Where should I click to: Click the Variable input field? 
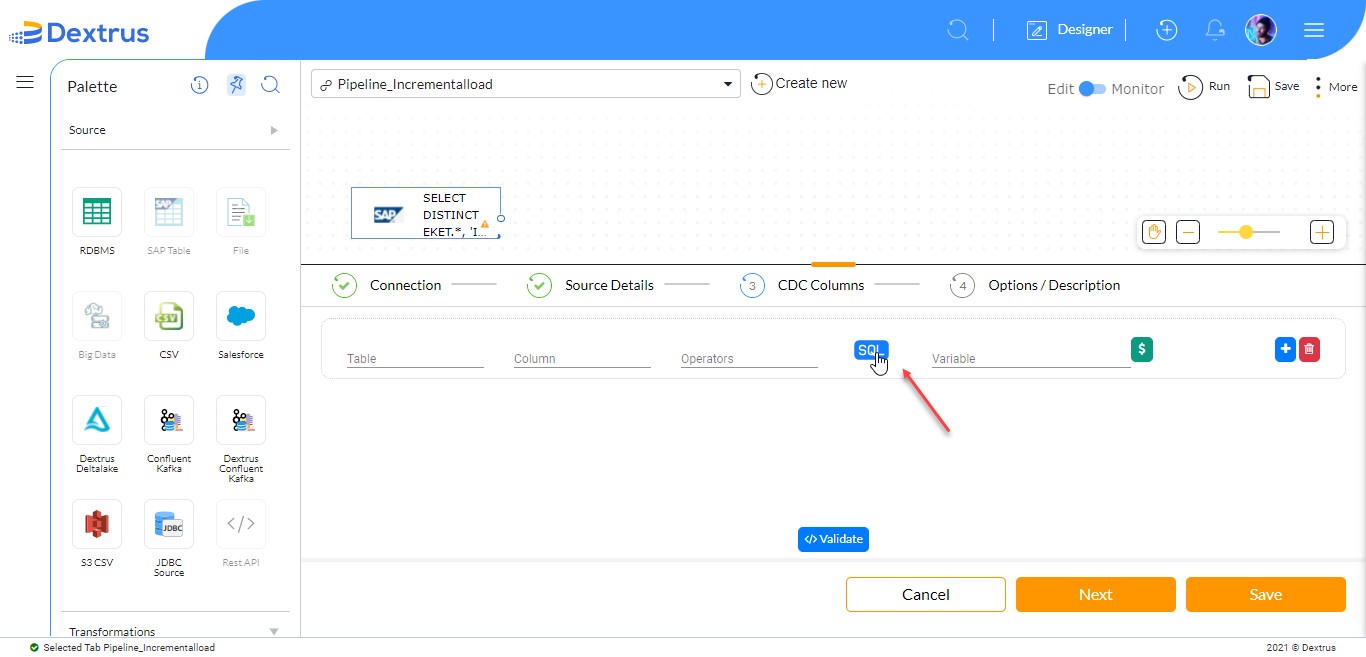(1031, 358)
